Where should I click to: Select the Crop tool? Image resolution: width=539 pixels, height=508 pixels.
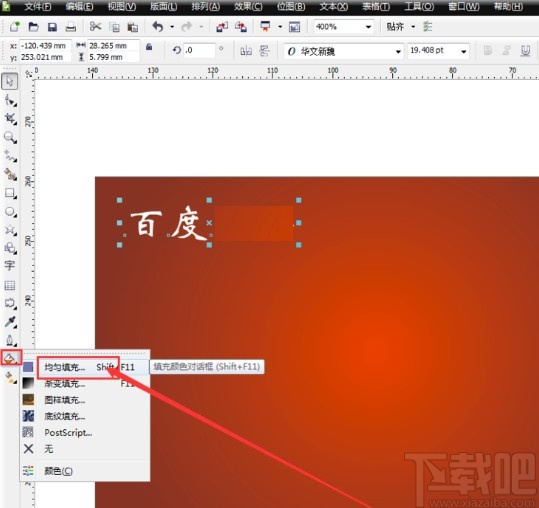click(10, 119)
